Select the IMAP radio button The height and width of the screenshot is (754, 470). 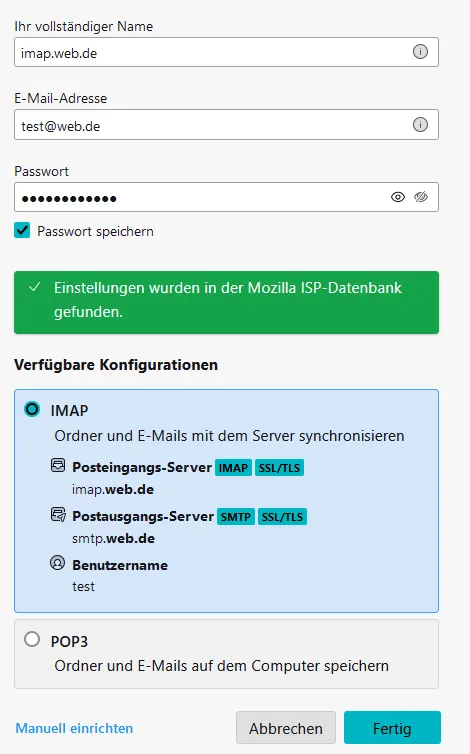(32, 409)
